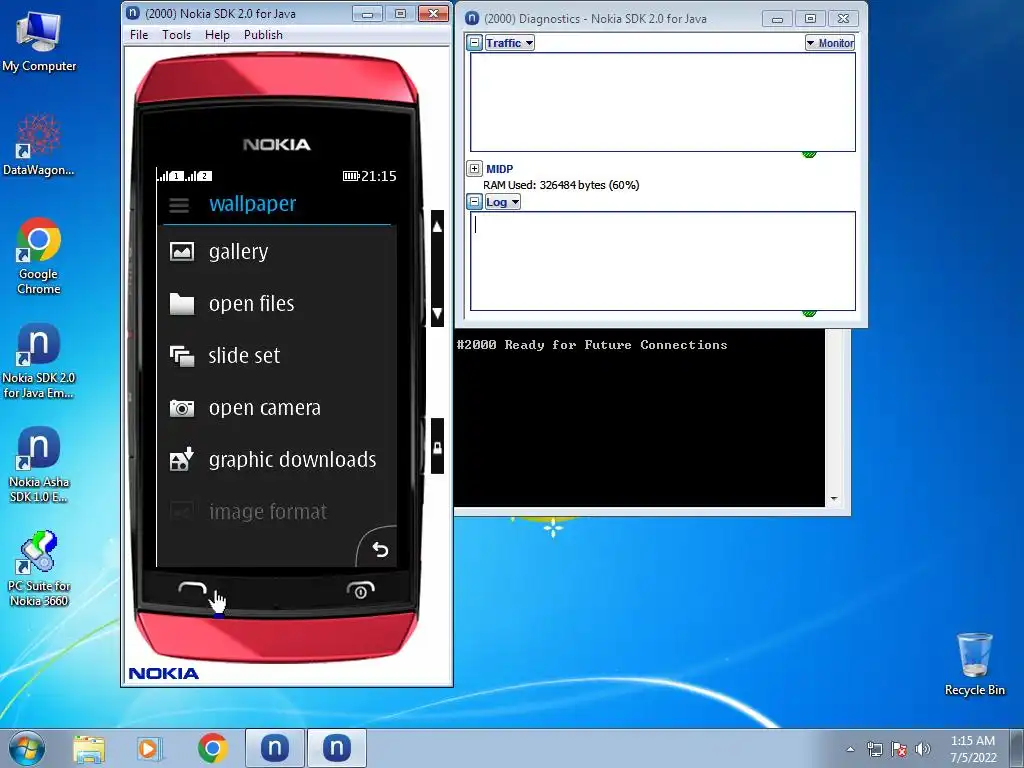Screen dimensions: 1024x768
Task: Collapse the Log section
Action: click(x=475, y=202)
